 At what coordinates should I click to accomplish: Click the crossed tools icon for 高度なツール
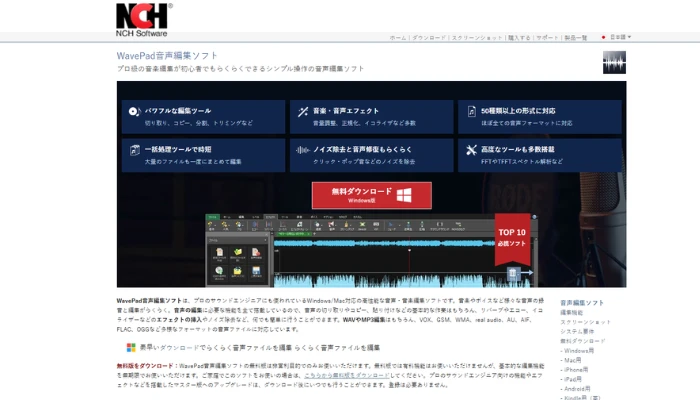click(471, 150)
